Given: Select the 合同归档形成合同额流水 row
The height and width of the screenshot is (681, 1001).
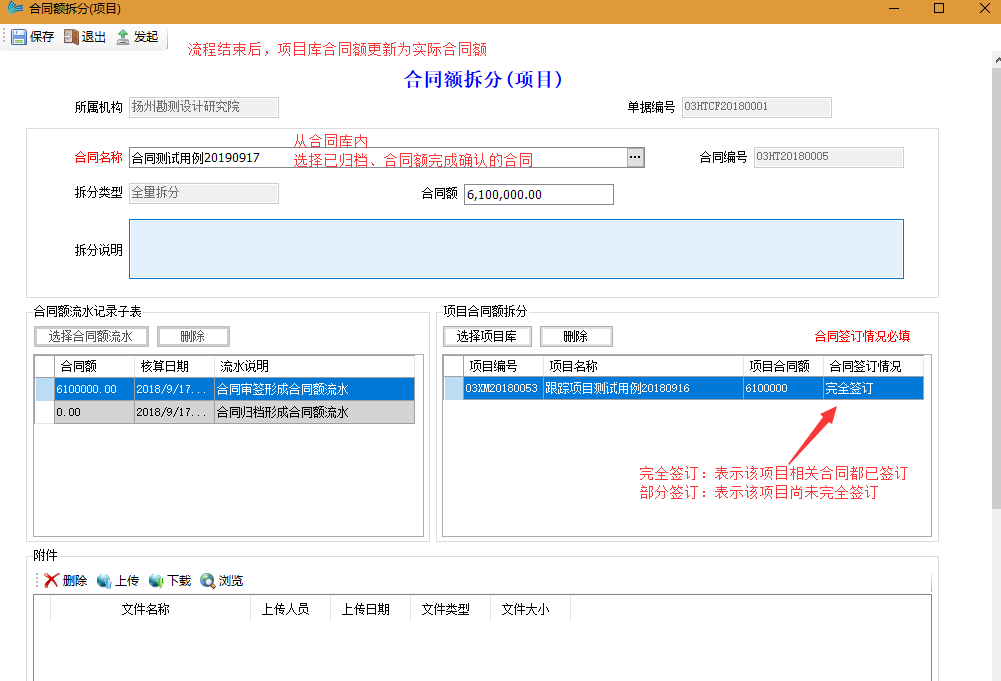Looking at the screenshot, I should (280, 412).
